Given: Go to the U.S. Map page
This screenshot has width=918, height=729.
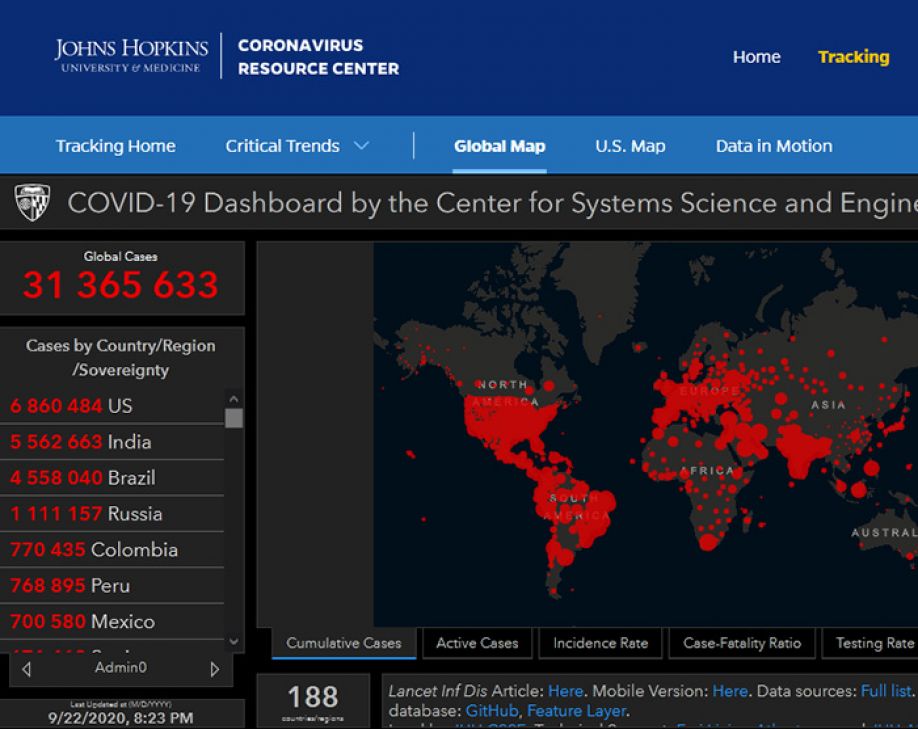Looking at the screenshot, I should tap(630, 146).
